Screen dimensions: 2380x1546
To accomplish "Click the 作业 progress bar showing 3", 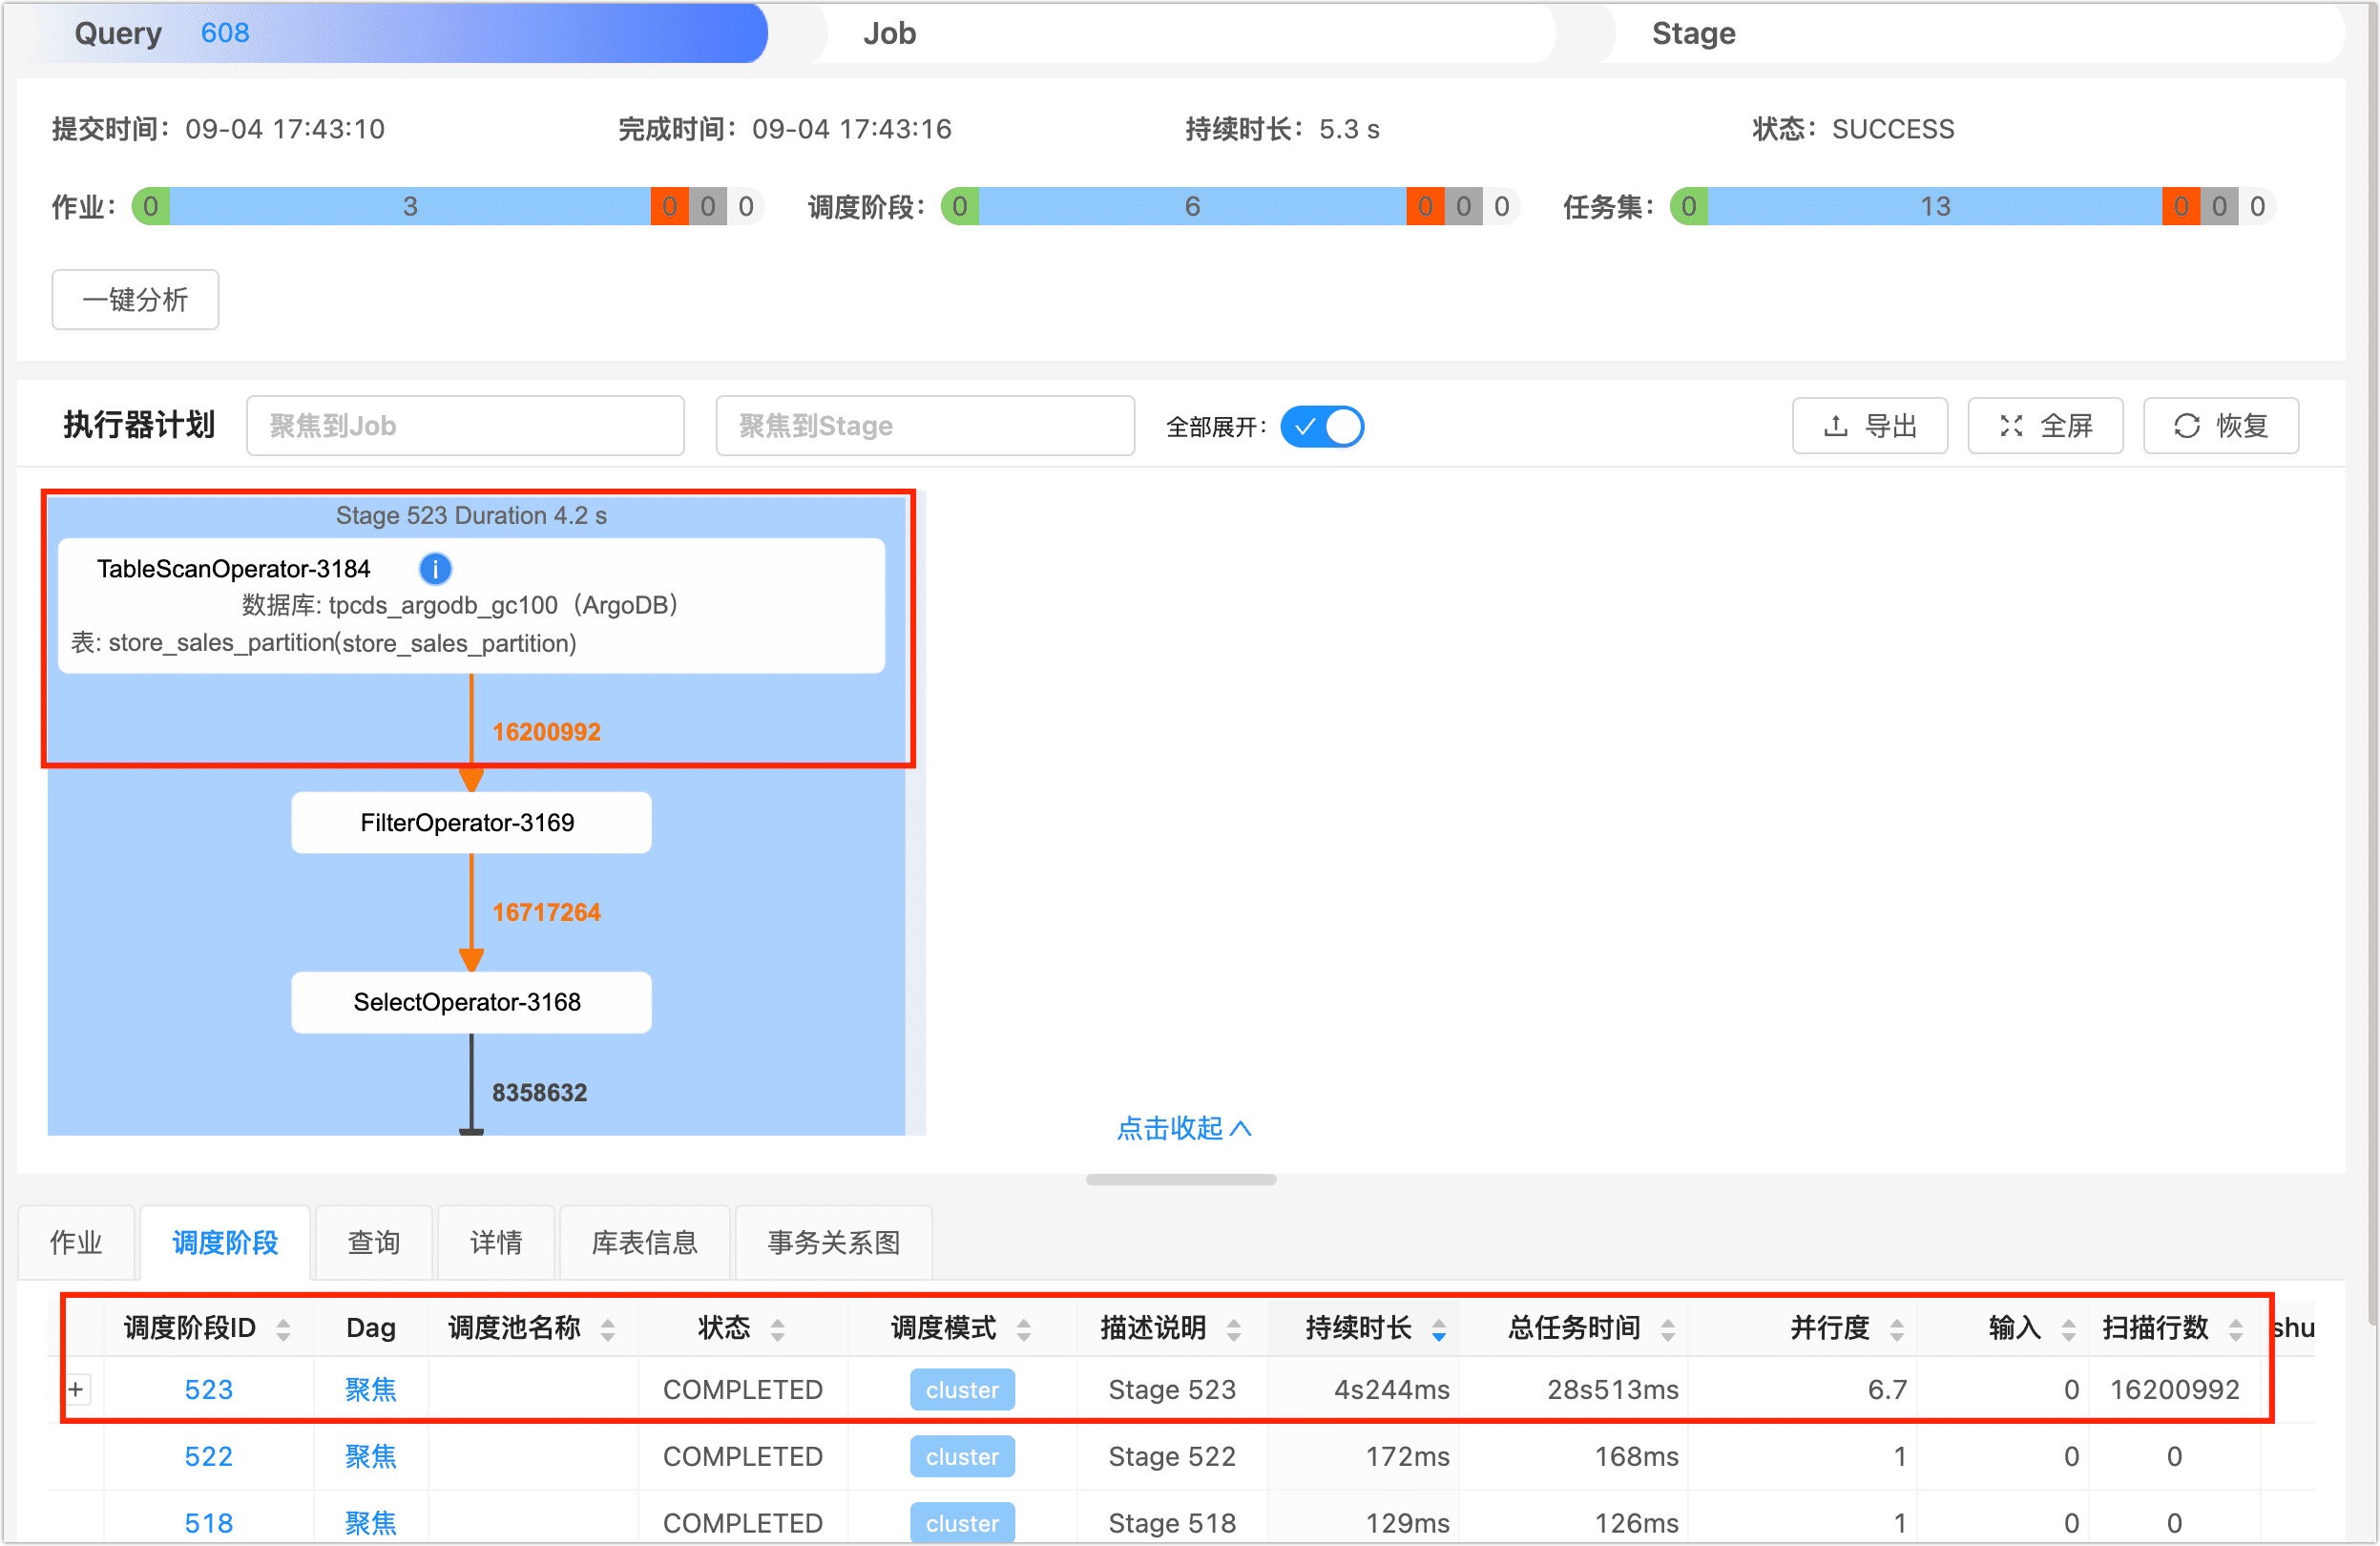I will click(x=410, y=207).
